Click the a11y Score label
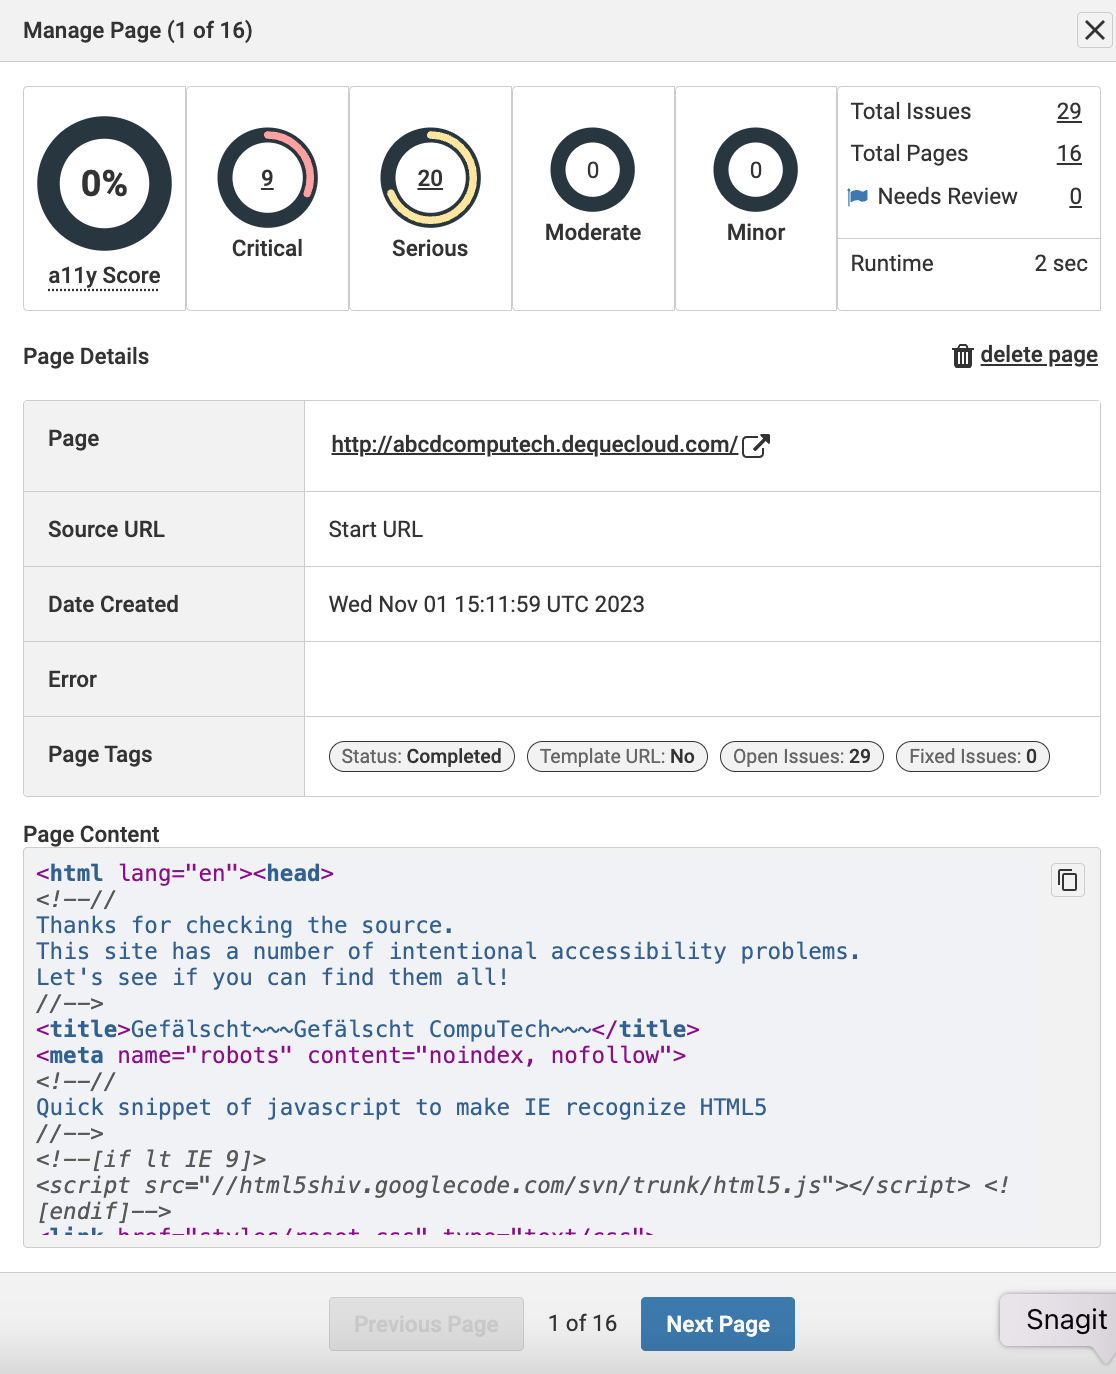Screen dimensions: 1116x1374 [104, 276]
